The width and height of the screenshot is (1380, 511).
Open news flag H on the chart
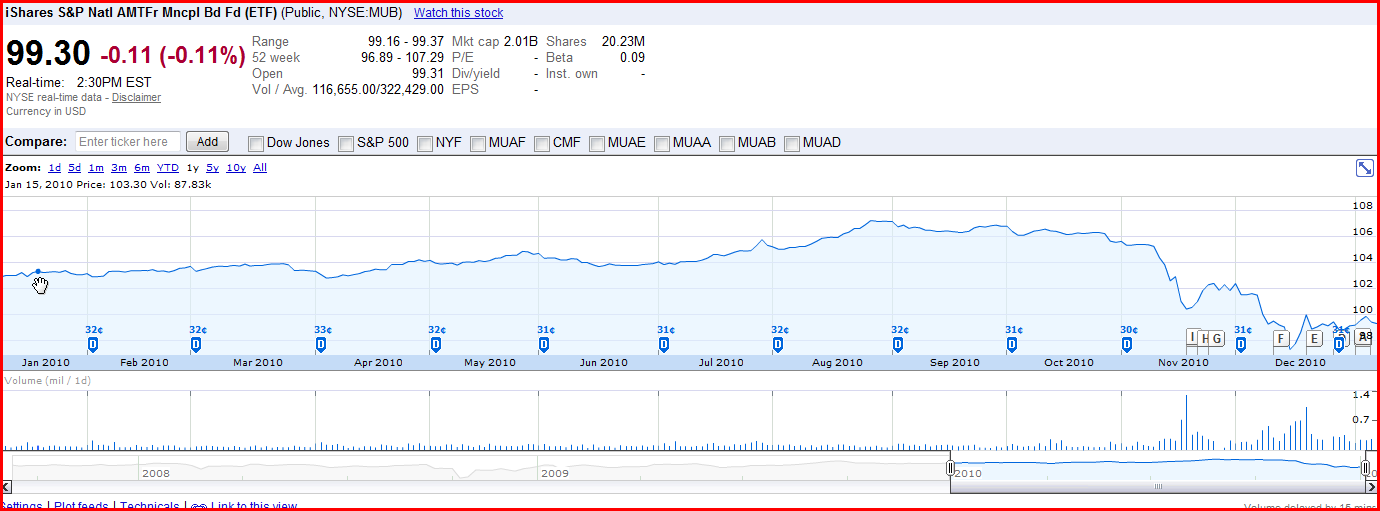click(x=1204, y=338)
